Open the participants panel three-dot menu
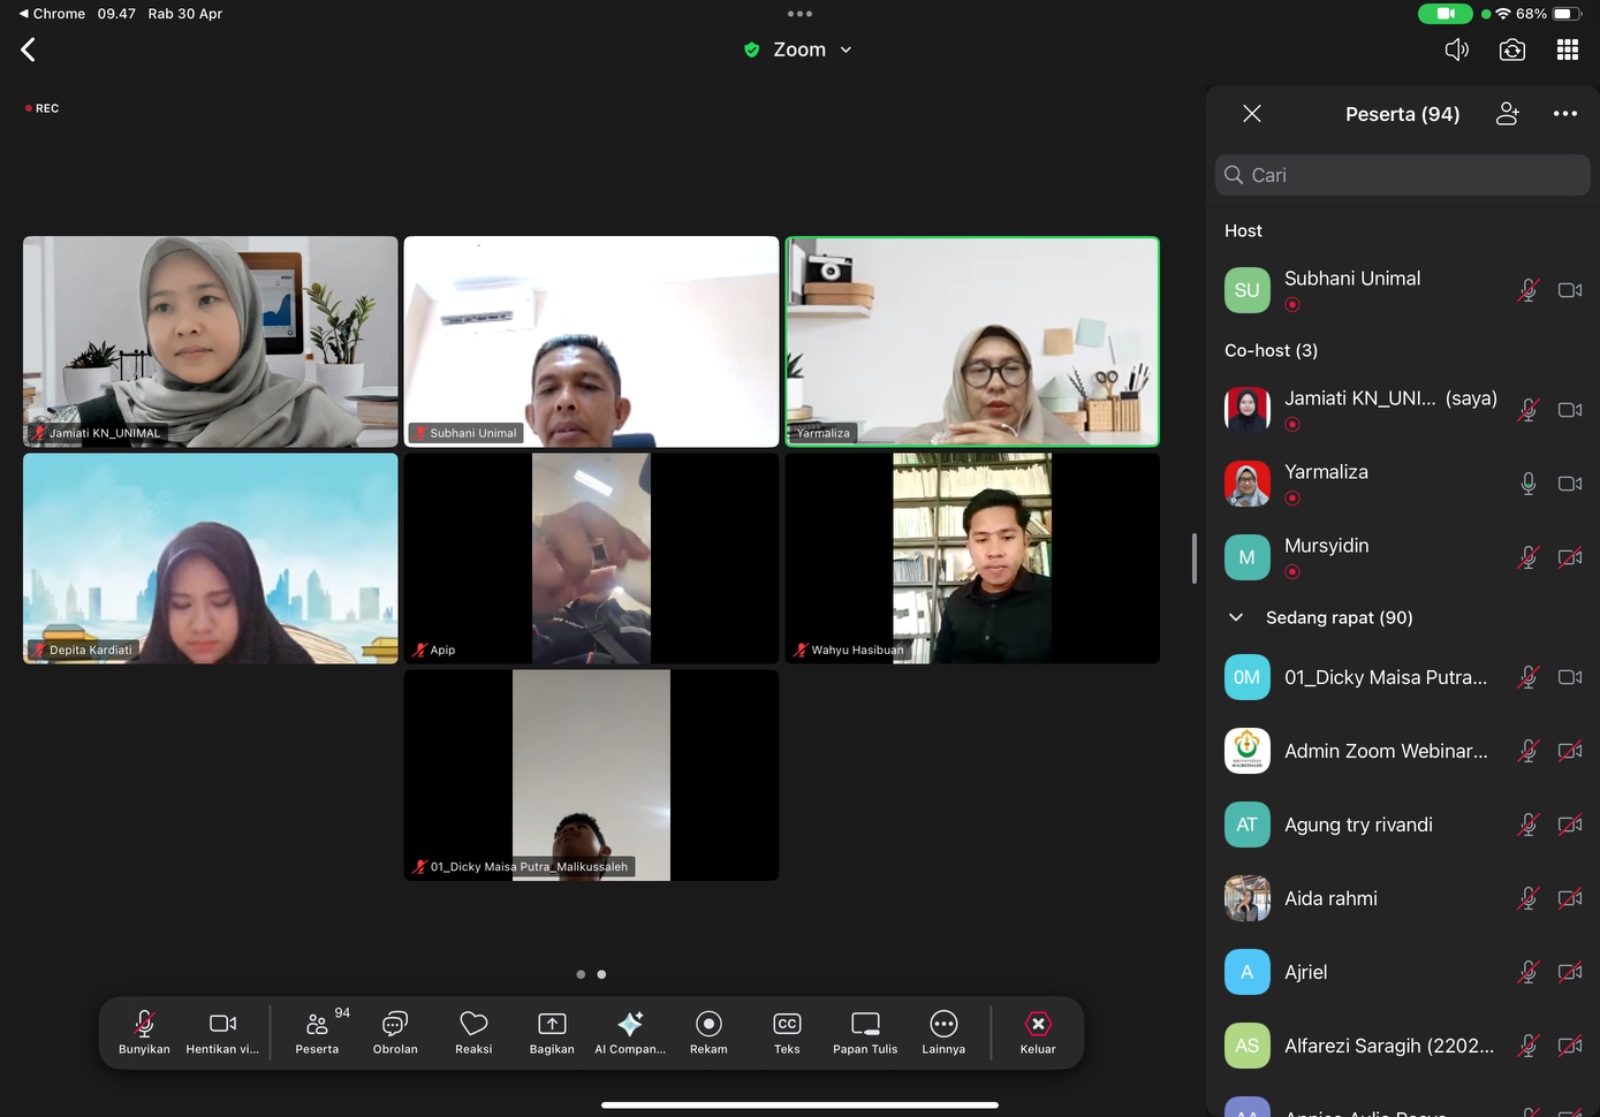The image size is (1600, 1117). click(1565, 114)
